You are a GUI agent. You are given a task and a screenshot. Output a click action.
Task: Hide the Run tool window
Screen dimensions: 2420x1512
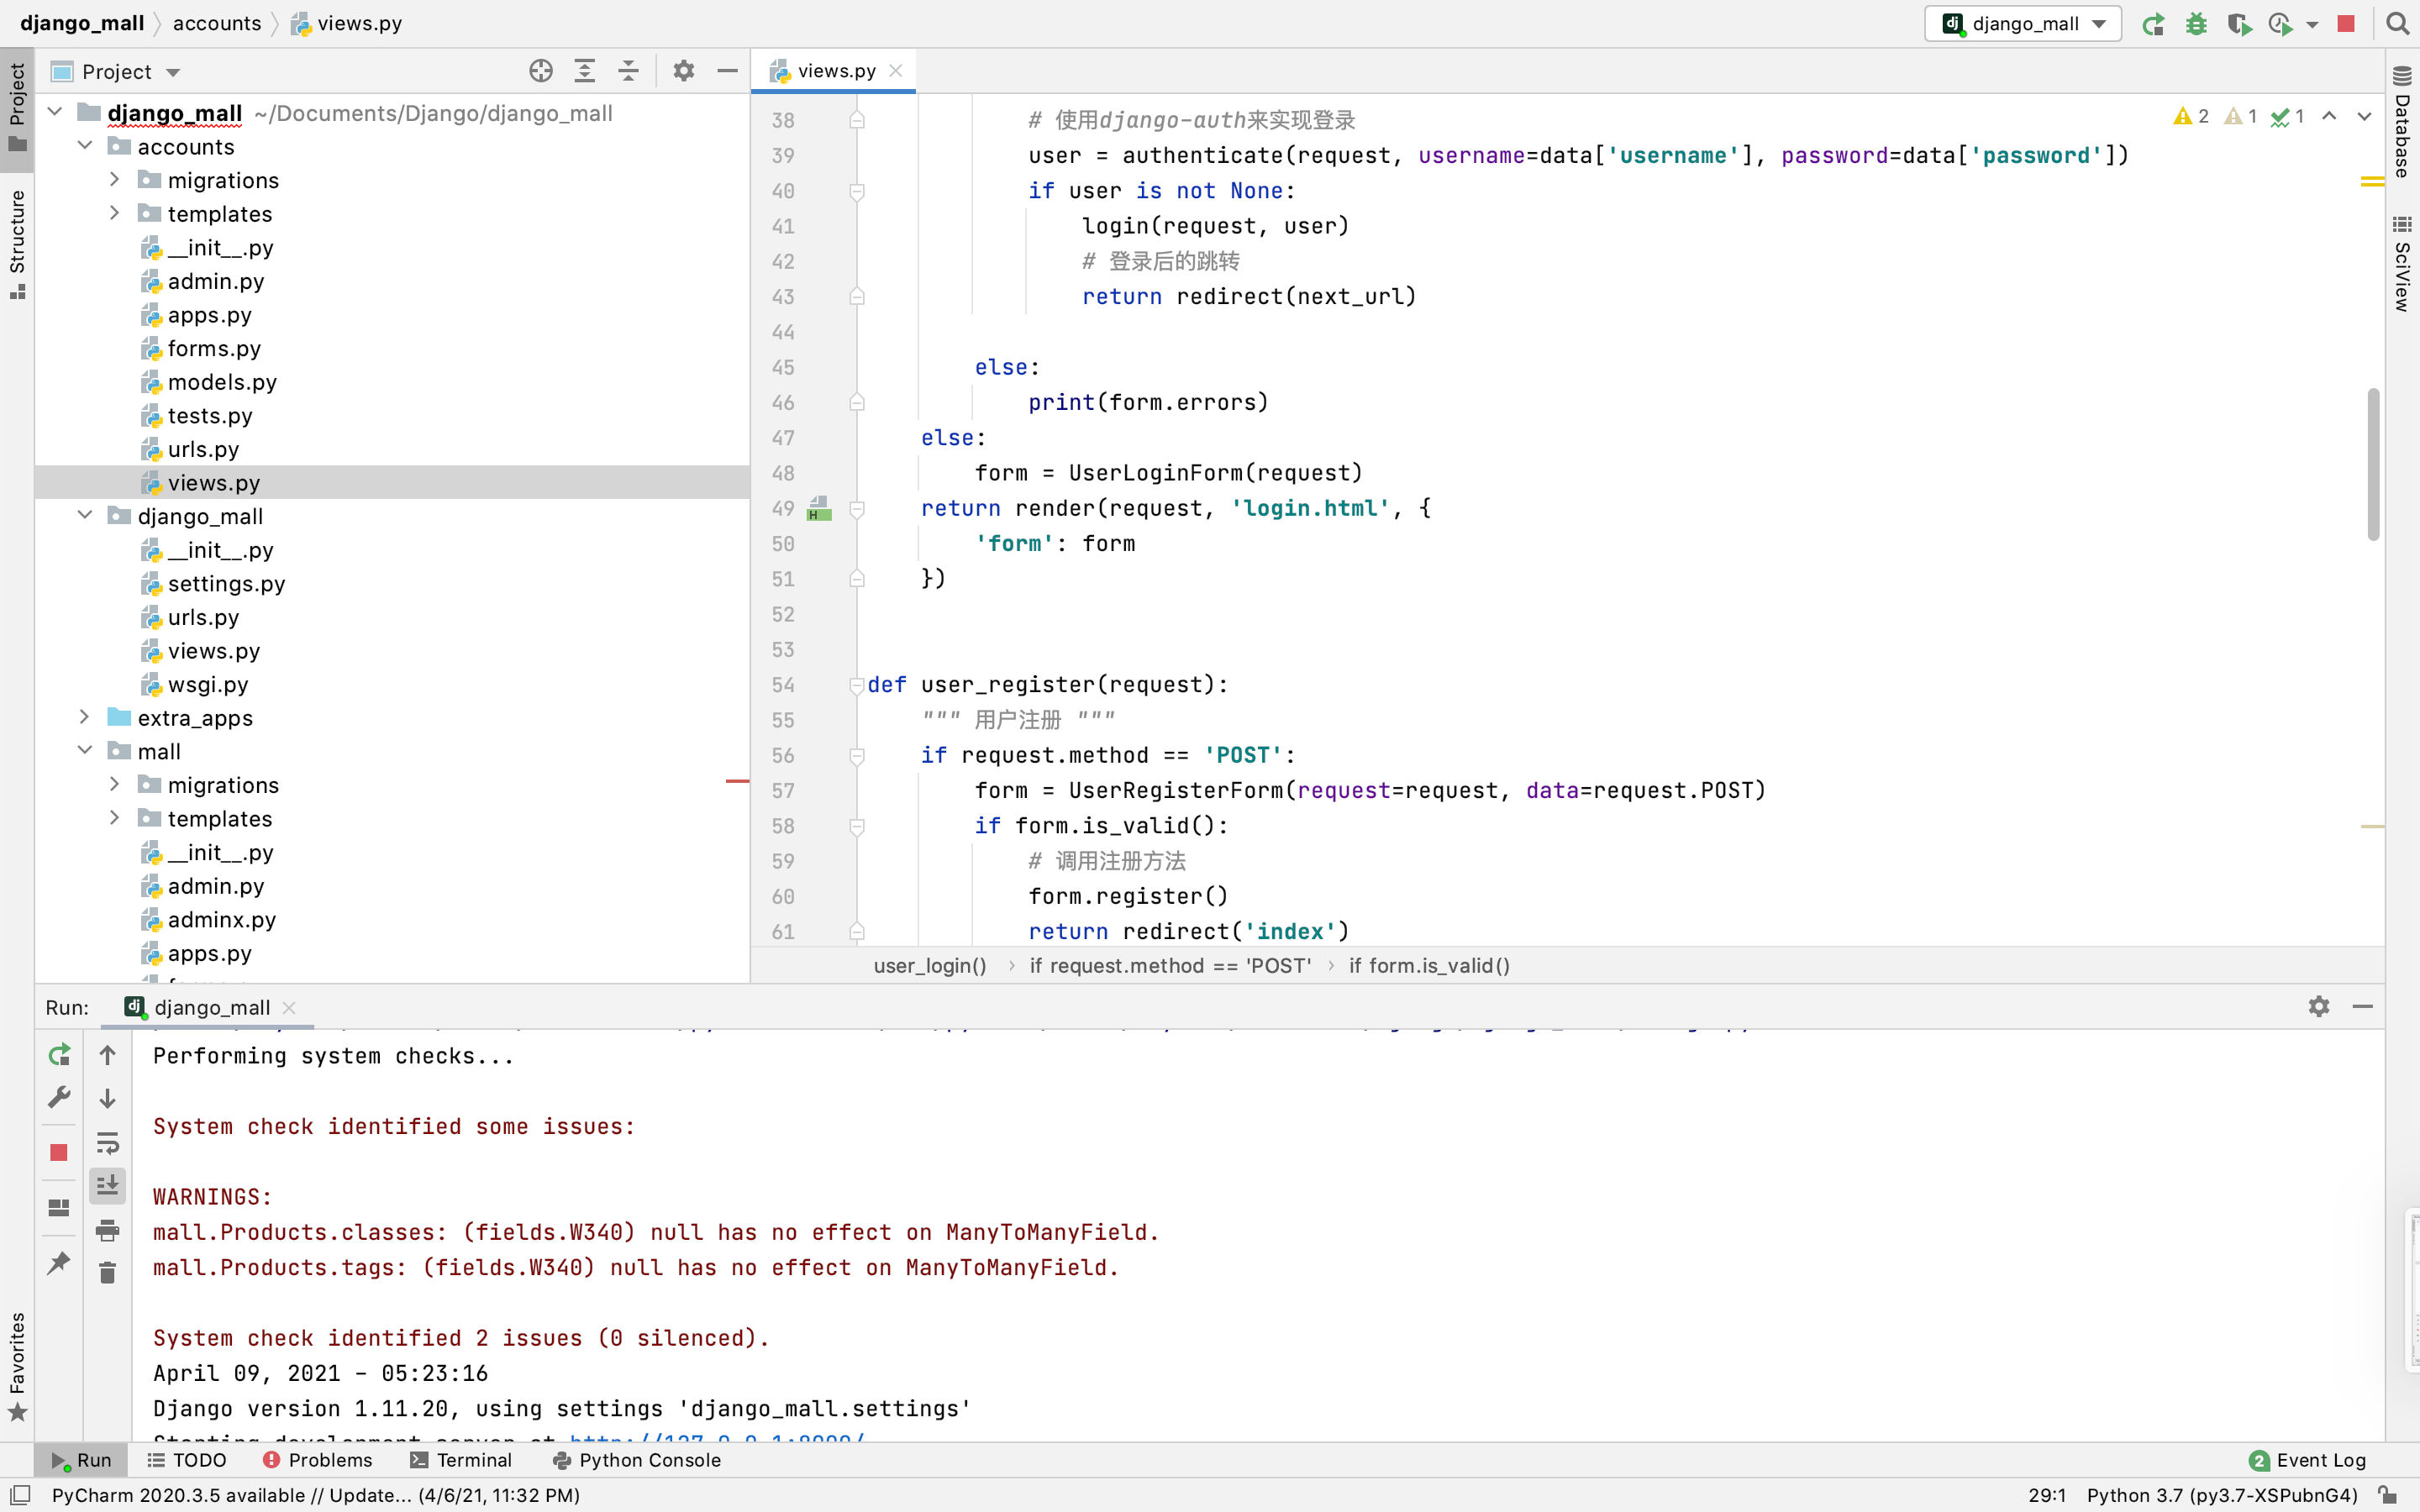pyautogui.click(x=2363, y=1007)
